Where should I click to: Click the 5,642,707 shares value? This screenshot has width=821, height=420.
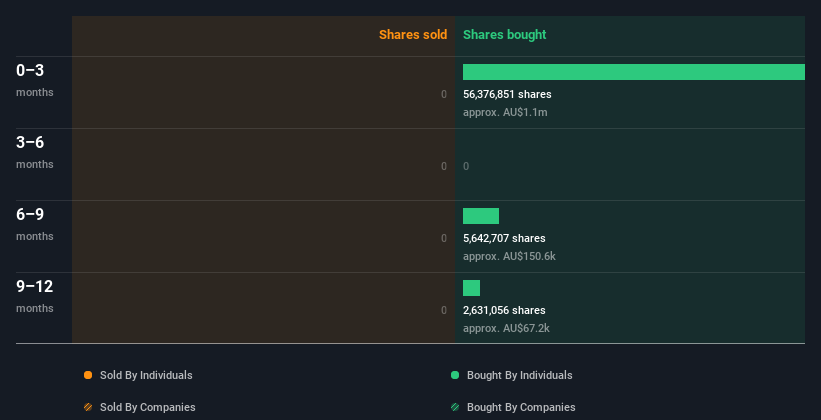click(504, 238)
